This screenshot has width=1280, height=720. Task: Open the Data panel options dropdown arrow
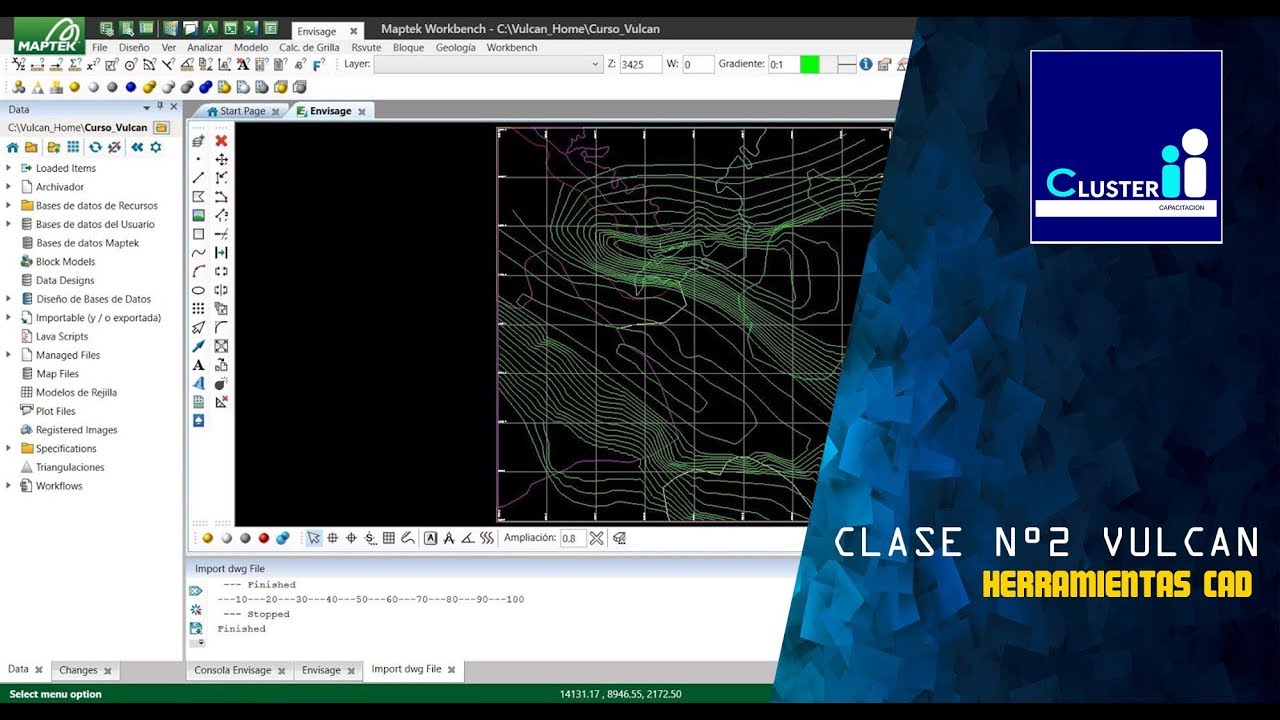point(147,107)
